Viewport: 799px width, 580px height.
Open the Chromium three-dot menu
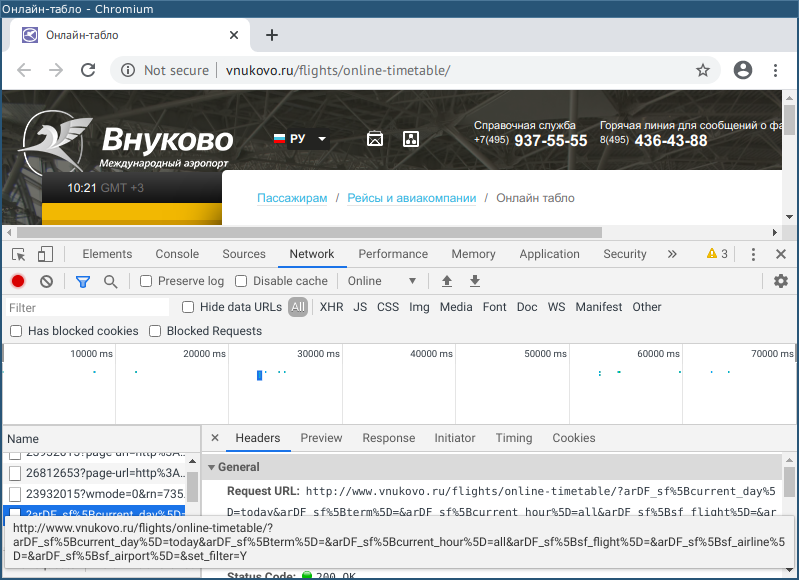[775, 70]
